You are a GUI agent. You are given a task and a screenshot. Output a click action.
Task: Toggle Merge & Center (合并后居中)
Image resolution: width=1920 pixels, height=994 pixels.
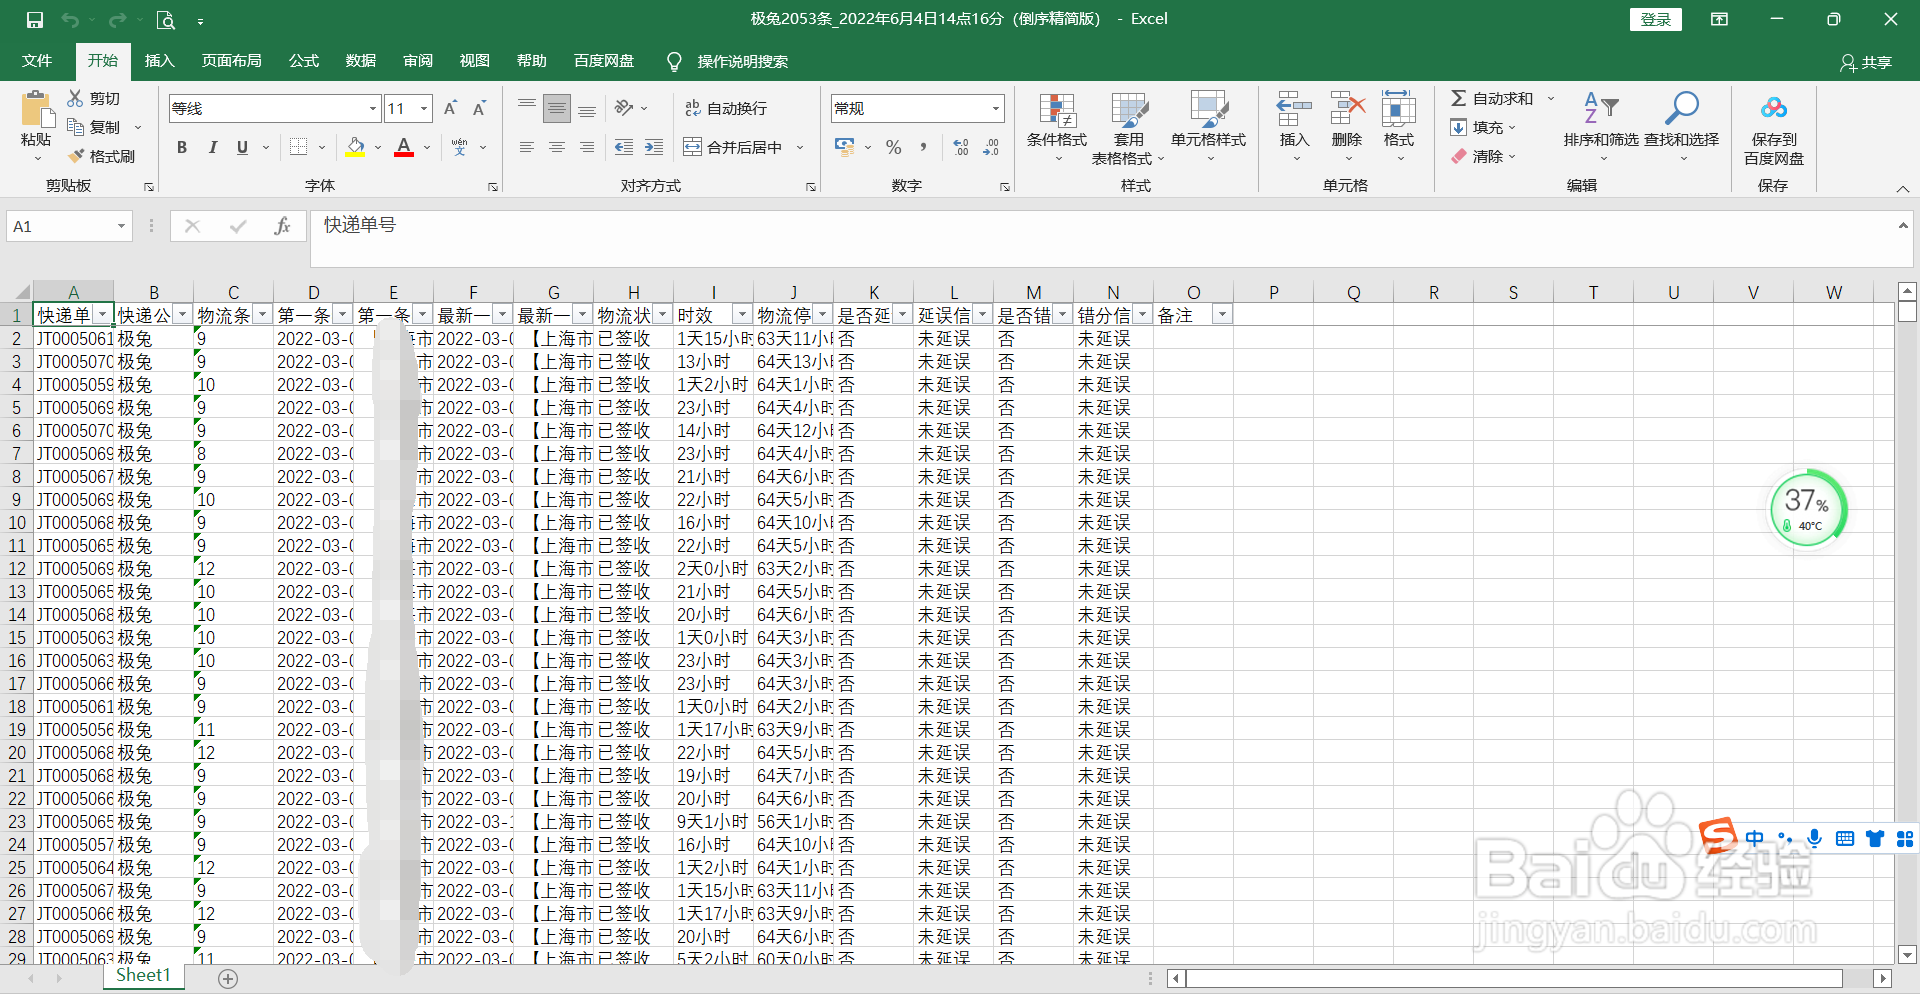point(734,147)
